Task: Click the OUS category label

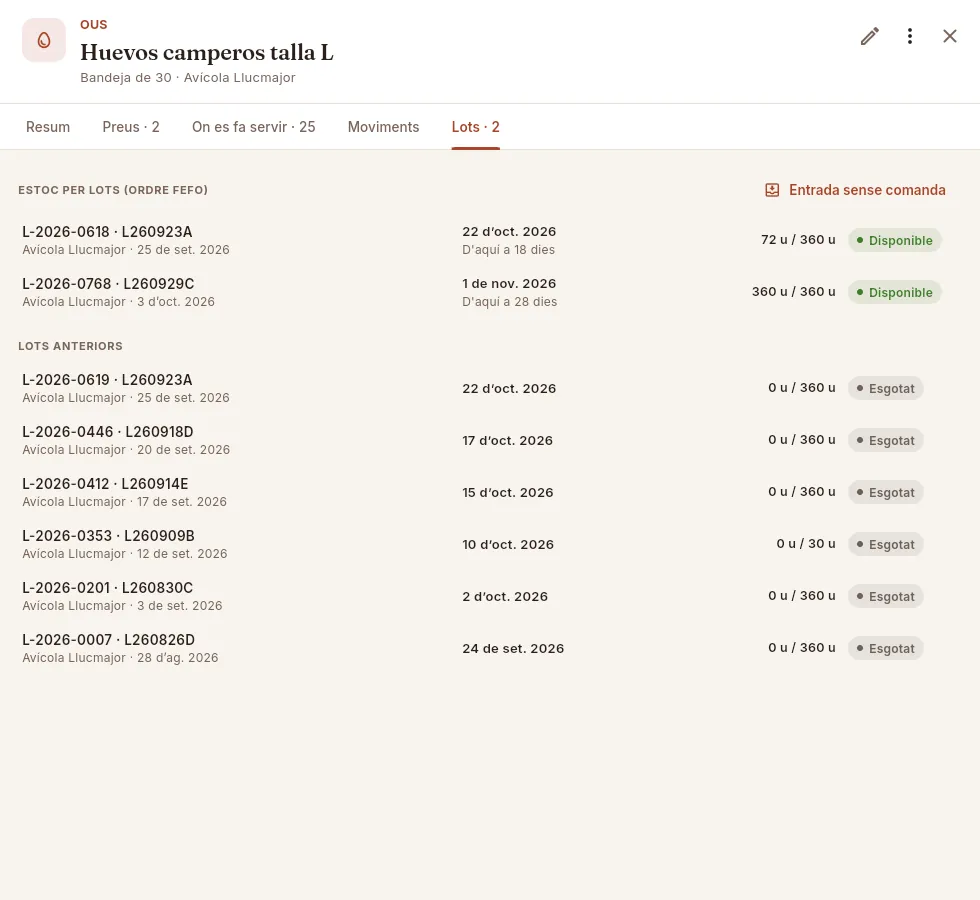Action: [94, 24]
